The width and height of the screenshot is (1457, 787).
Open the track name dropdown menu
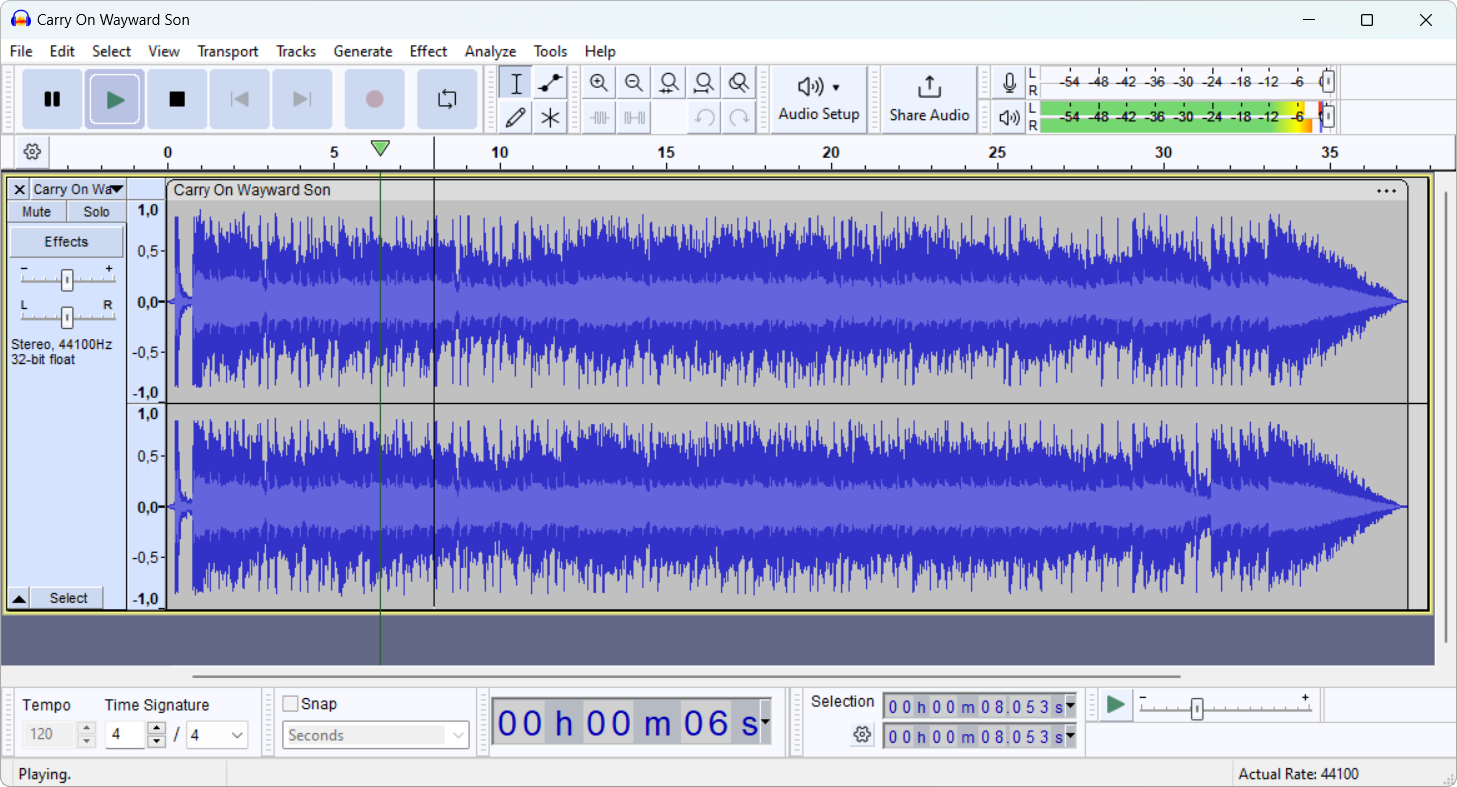click(116, 189)
